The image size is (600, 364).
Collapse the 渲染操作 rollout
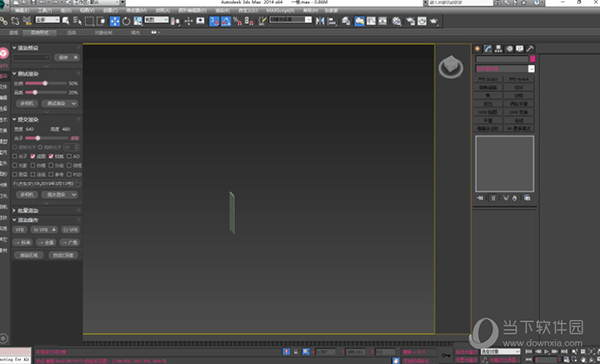15,220
